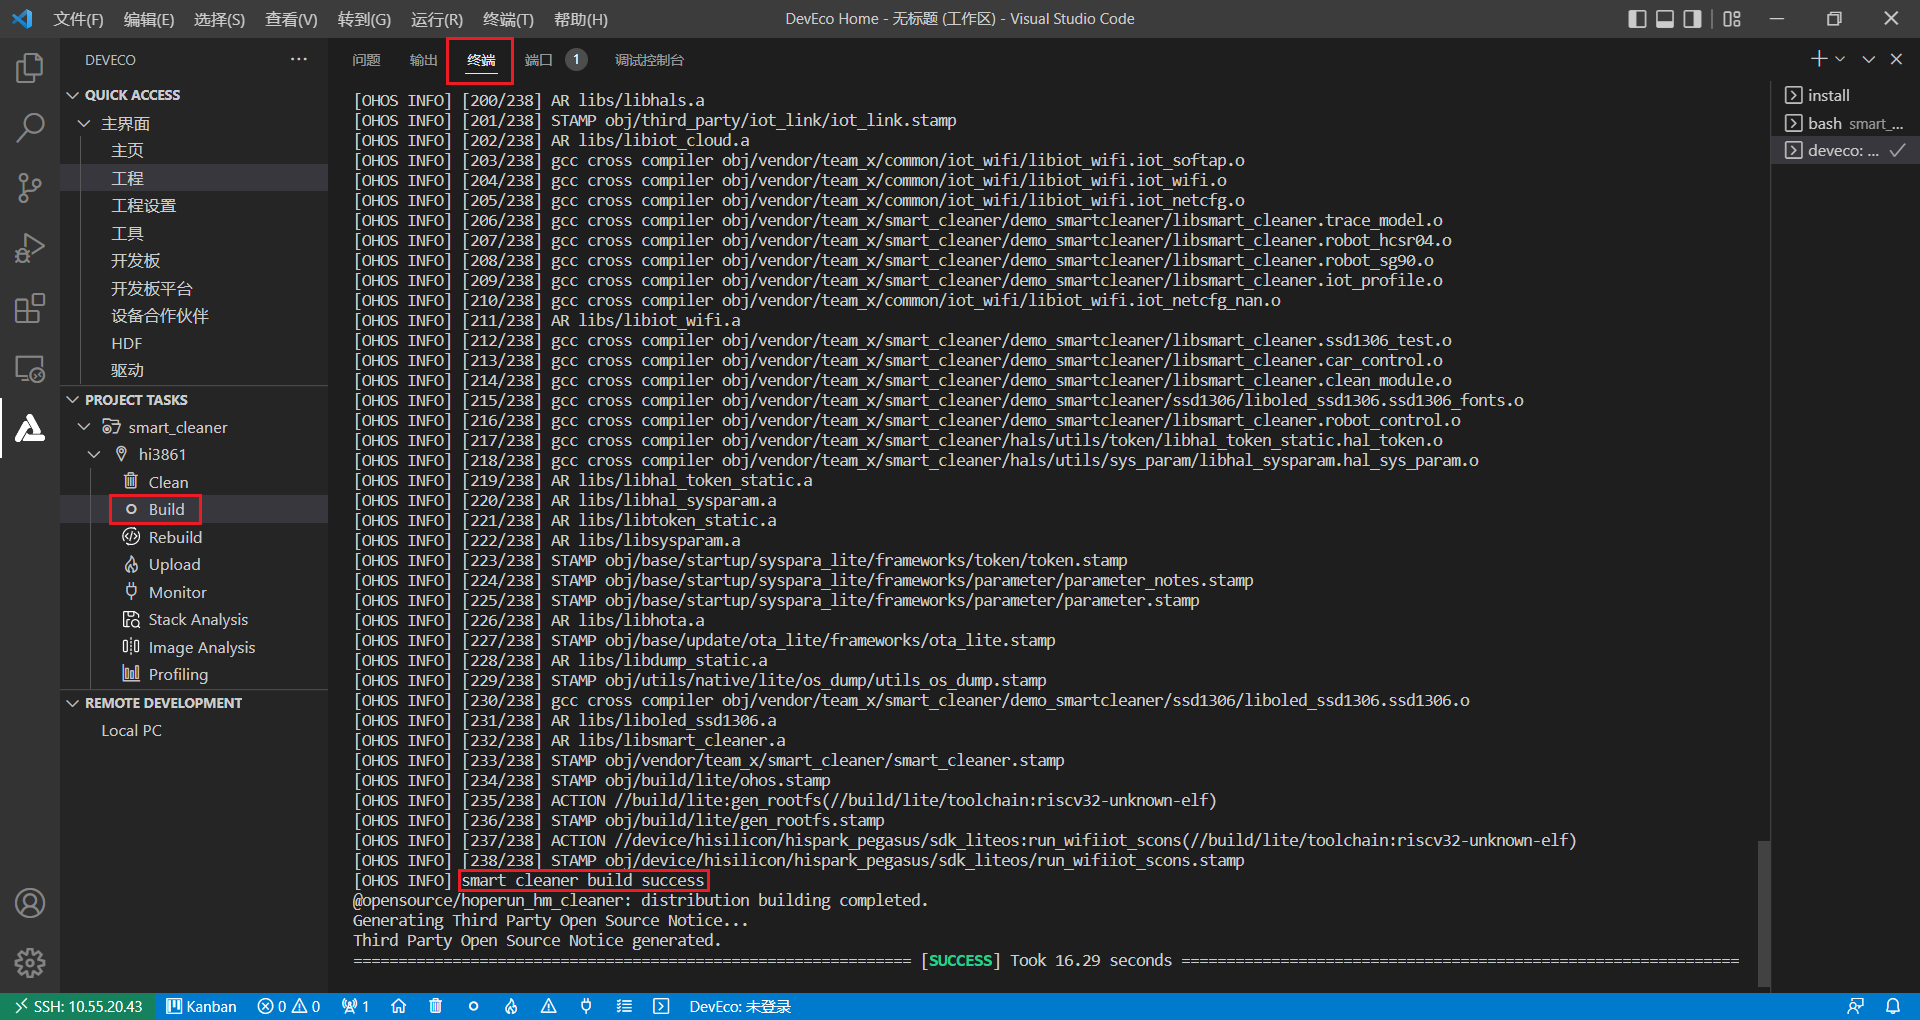Toggle bottom panel visibility
This screenshot has width=1920, height=1020.
pyautogui.click(x=1665, y=19)
